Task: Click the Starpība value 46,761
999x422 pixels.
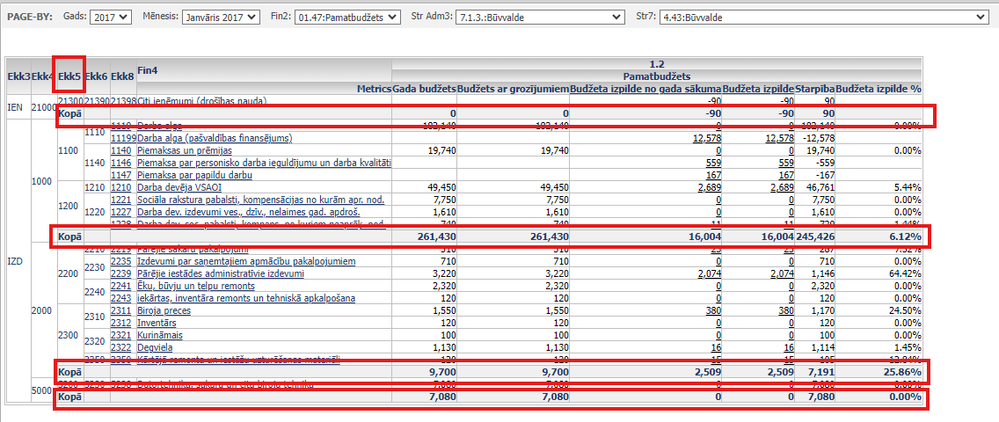Action: pyautogui.click(x=819, y=187)
